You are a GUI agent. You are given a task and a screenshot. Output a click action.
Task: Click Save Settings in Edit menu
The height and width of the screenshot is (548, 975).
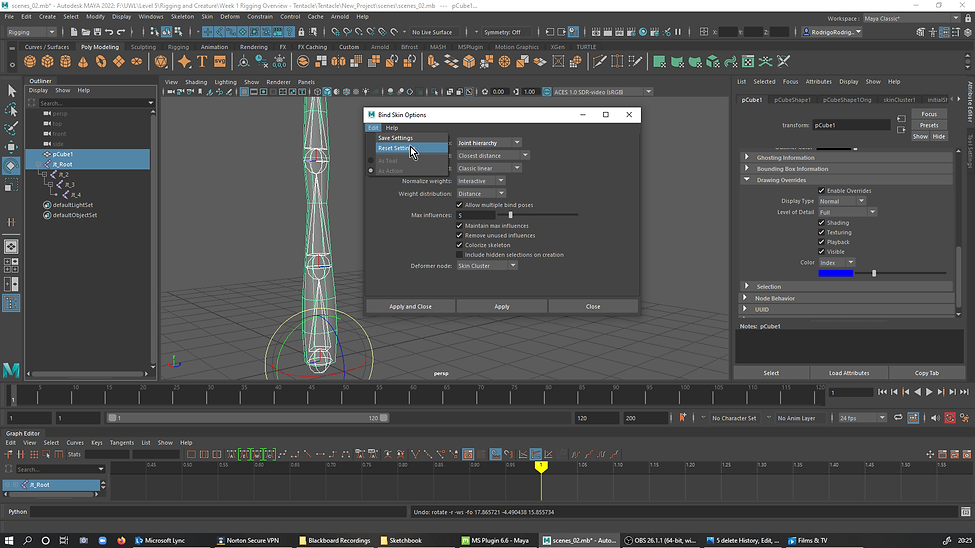coord(411,138)
